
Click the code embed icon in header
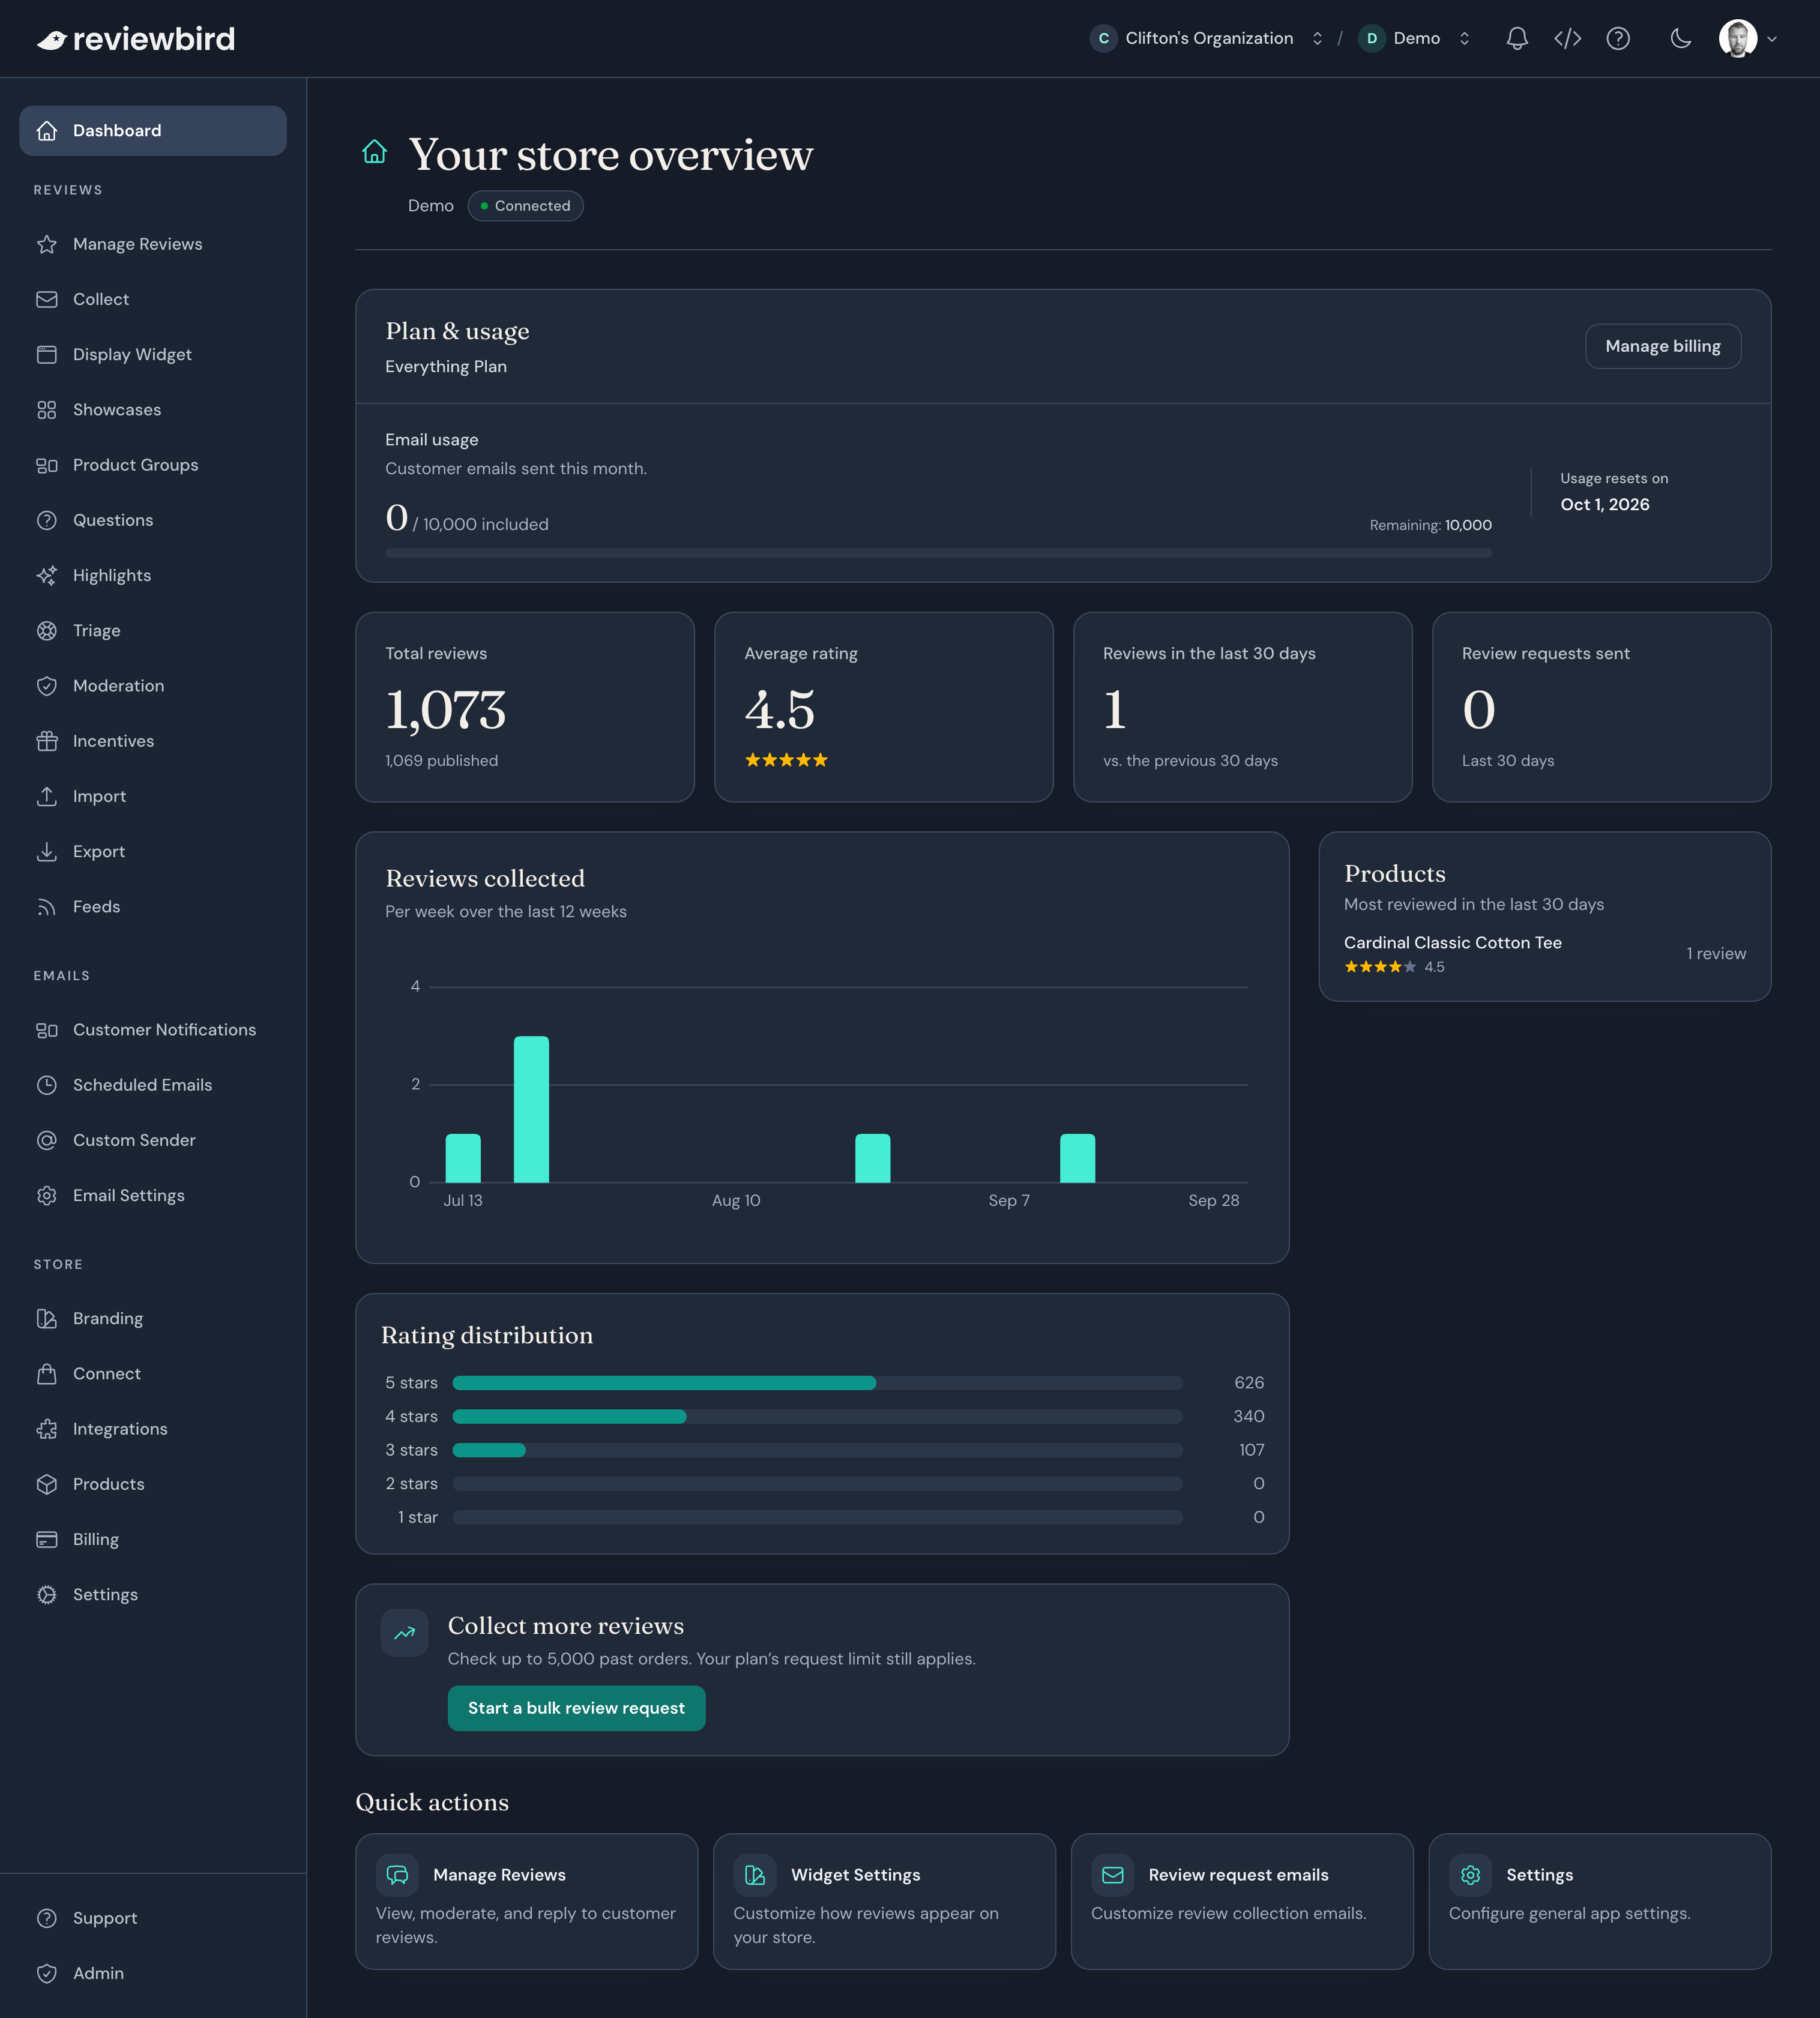pyautogui.click(x=1567, y=38)
